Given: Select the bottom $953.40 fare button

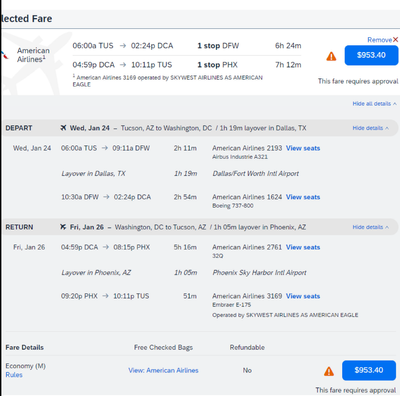Looking at the screenshot, I should pos(369,370).
